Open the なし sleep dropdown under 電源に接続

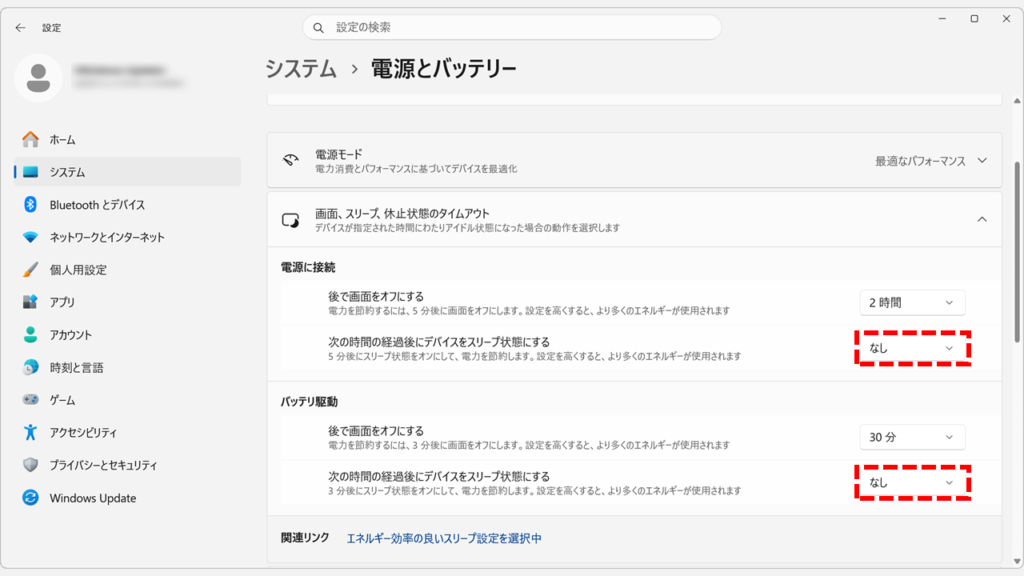911,349
